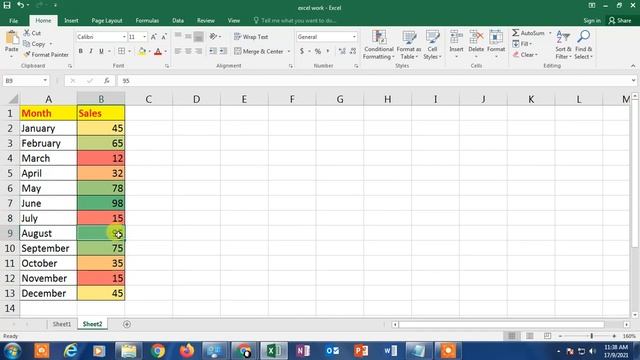Adjust the zoom slider
The image size is (640, 360).
tap(591, 336)
